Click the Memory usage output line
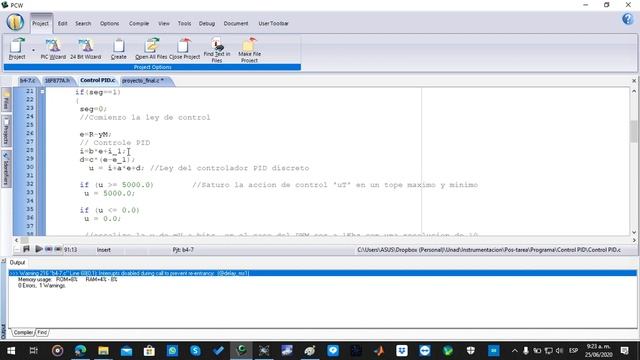This screenshot has height=360, width=640. tap(68, 280)
